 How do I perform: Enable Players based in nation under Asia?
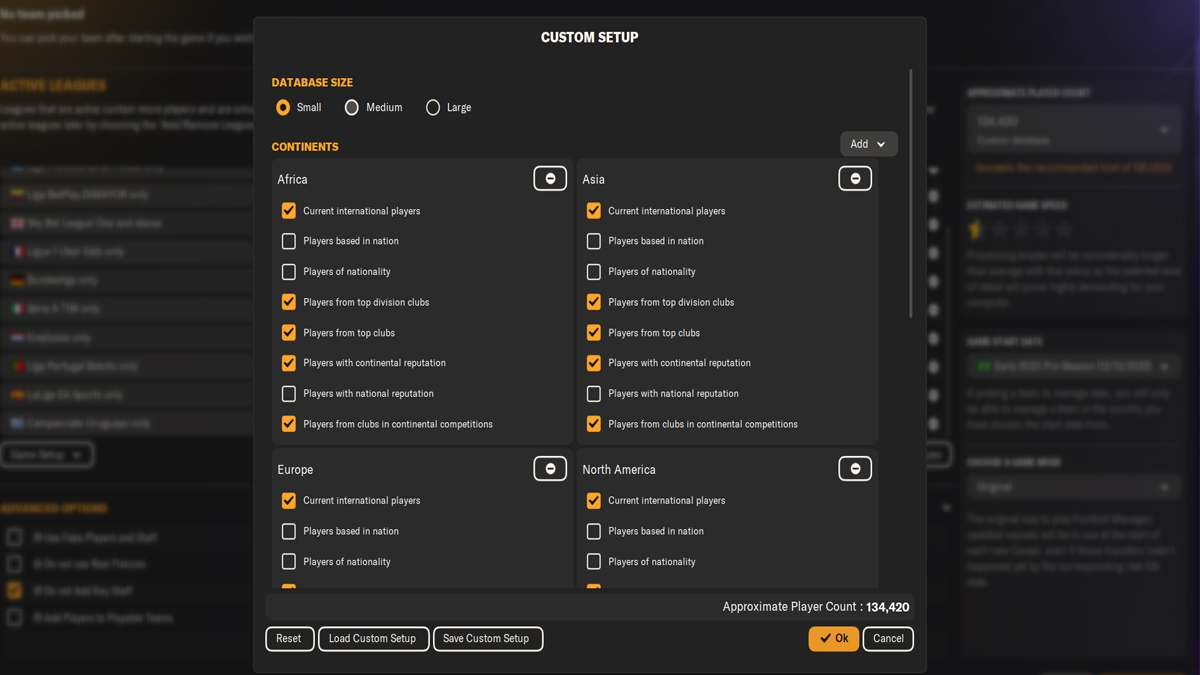click(x=593, y=241)
